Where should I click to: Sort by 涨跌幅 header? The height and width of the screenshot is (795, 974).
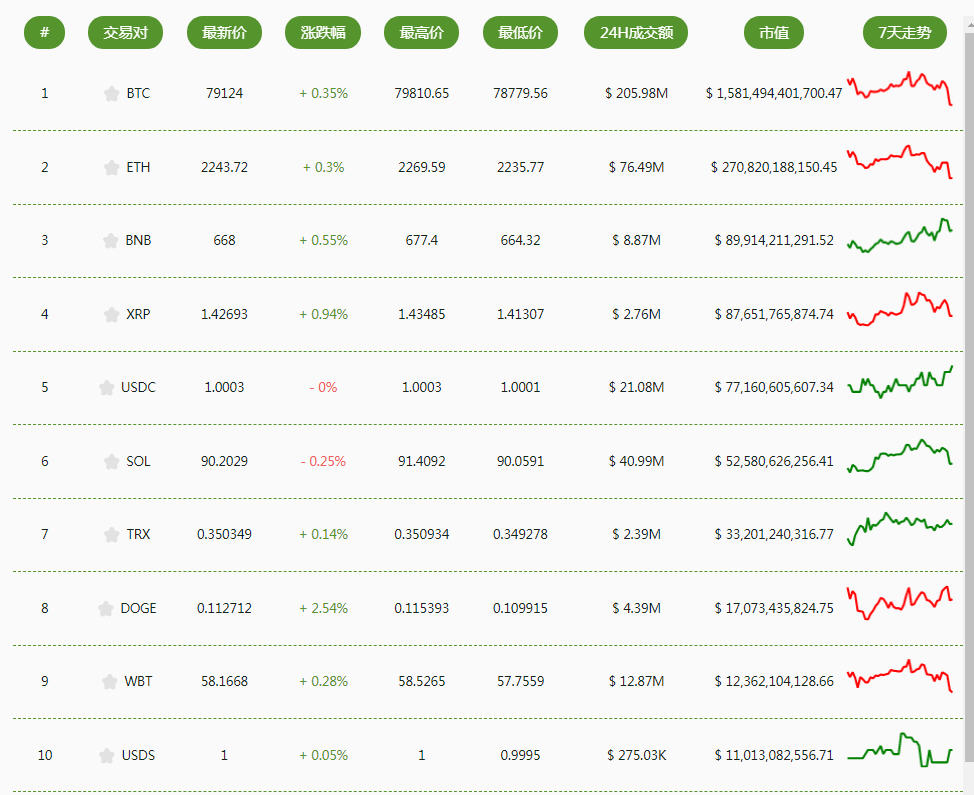323,32
